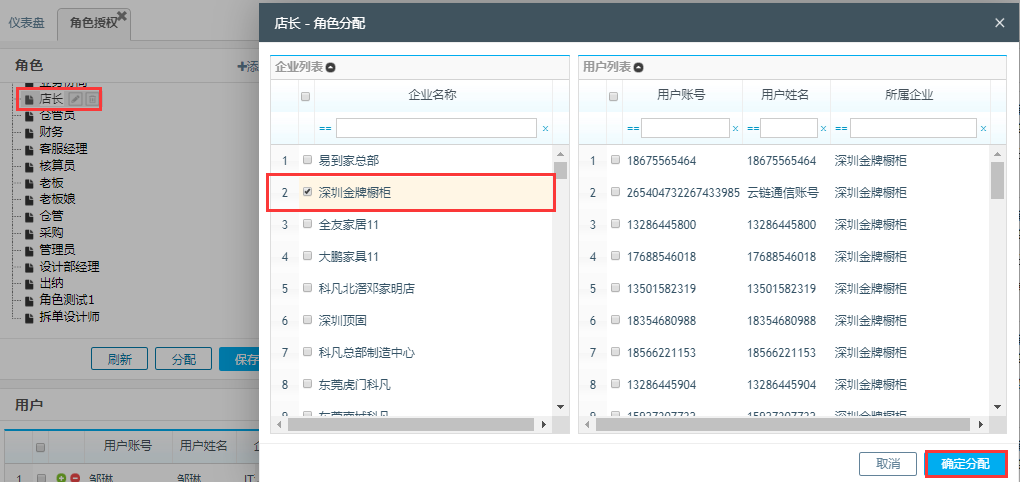Screen dimensions: 1020x482
Task: Select the 拆单设计师 role in tree
Action: 70,317
